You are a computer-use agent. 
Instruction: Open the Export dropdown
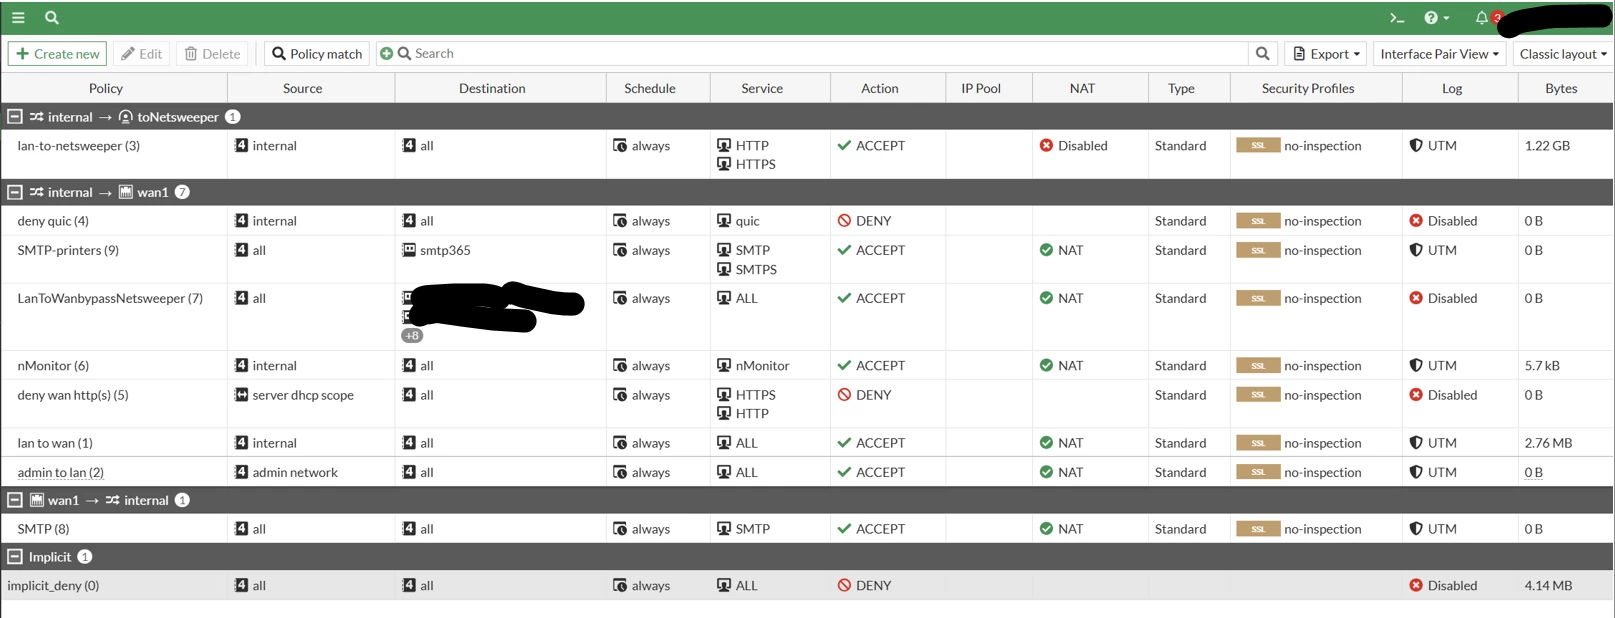(x=1326, y=54)
